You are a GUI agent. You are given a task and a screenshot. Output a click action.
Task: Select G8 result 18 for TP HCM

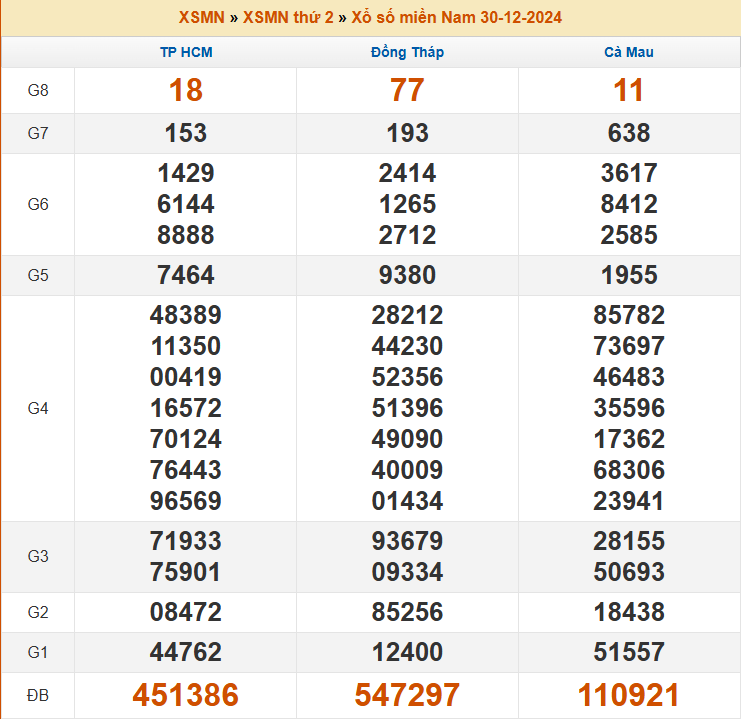pos(186,90)
